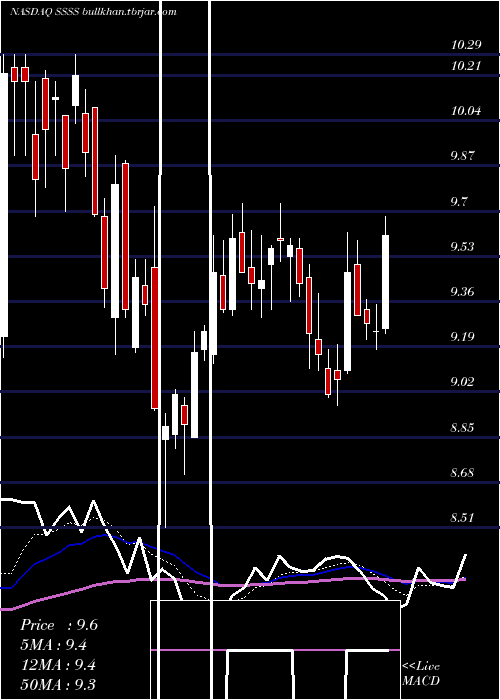This screenshot has height=700, width=500.
Task: Click the 5MA : 9.4 readout
Action: [x=54, y=645]
